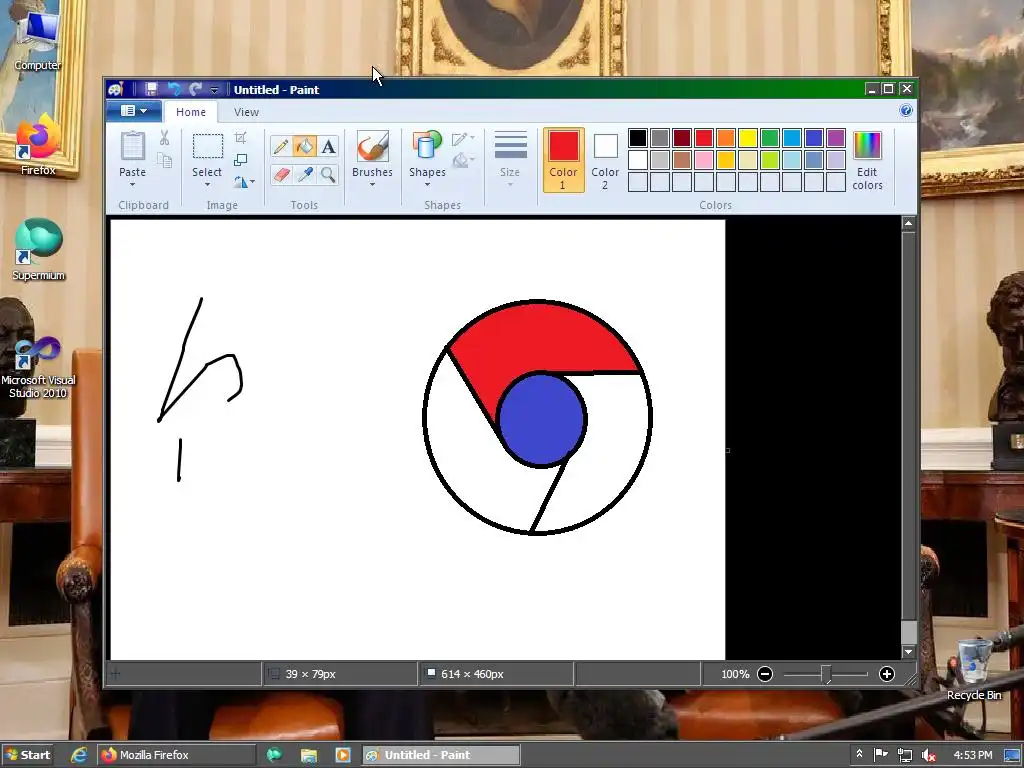Click the Edit colors button
This screenshot has width=1024, height=768.
point(867,160)
